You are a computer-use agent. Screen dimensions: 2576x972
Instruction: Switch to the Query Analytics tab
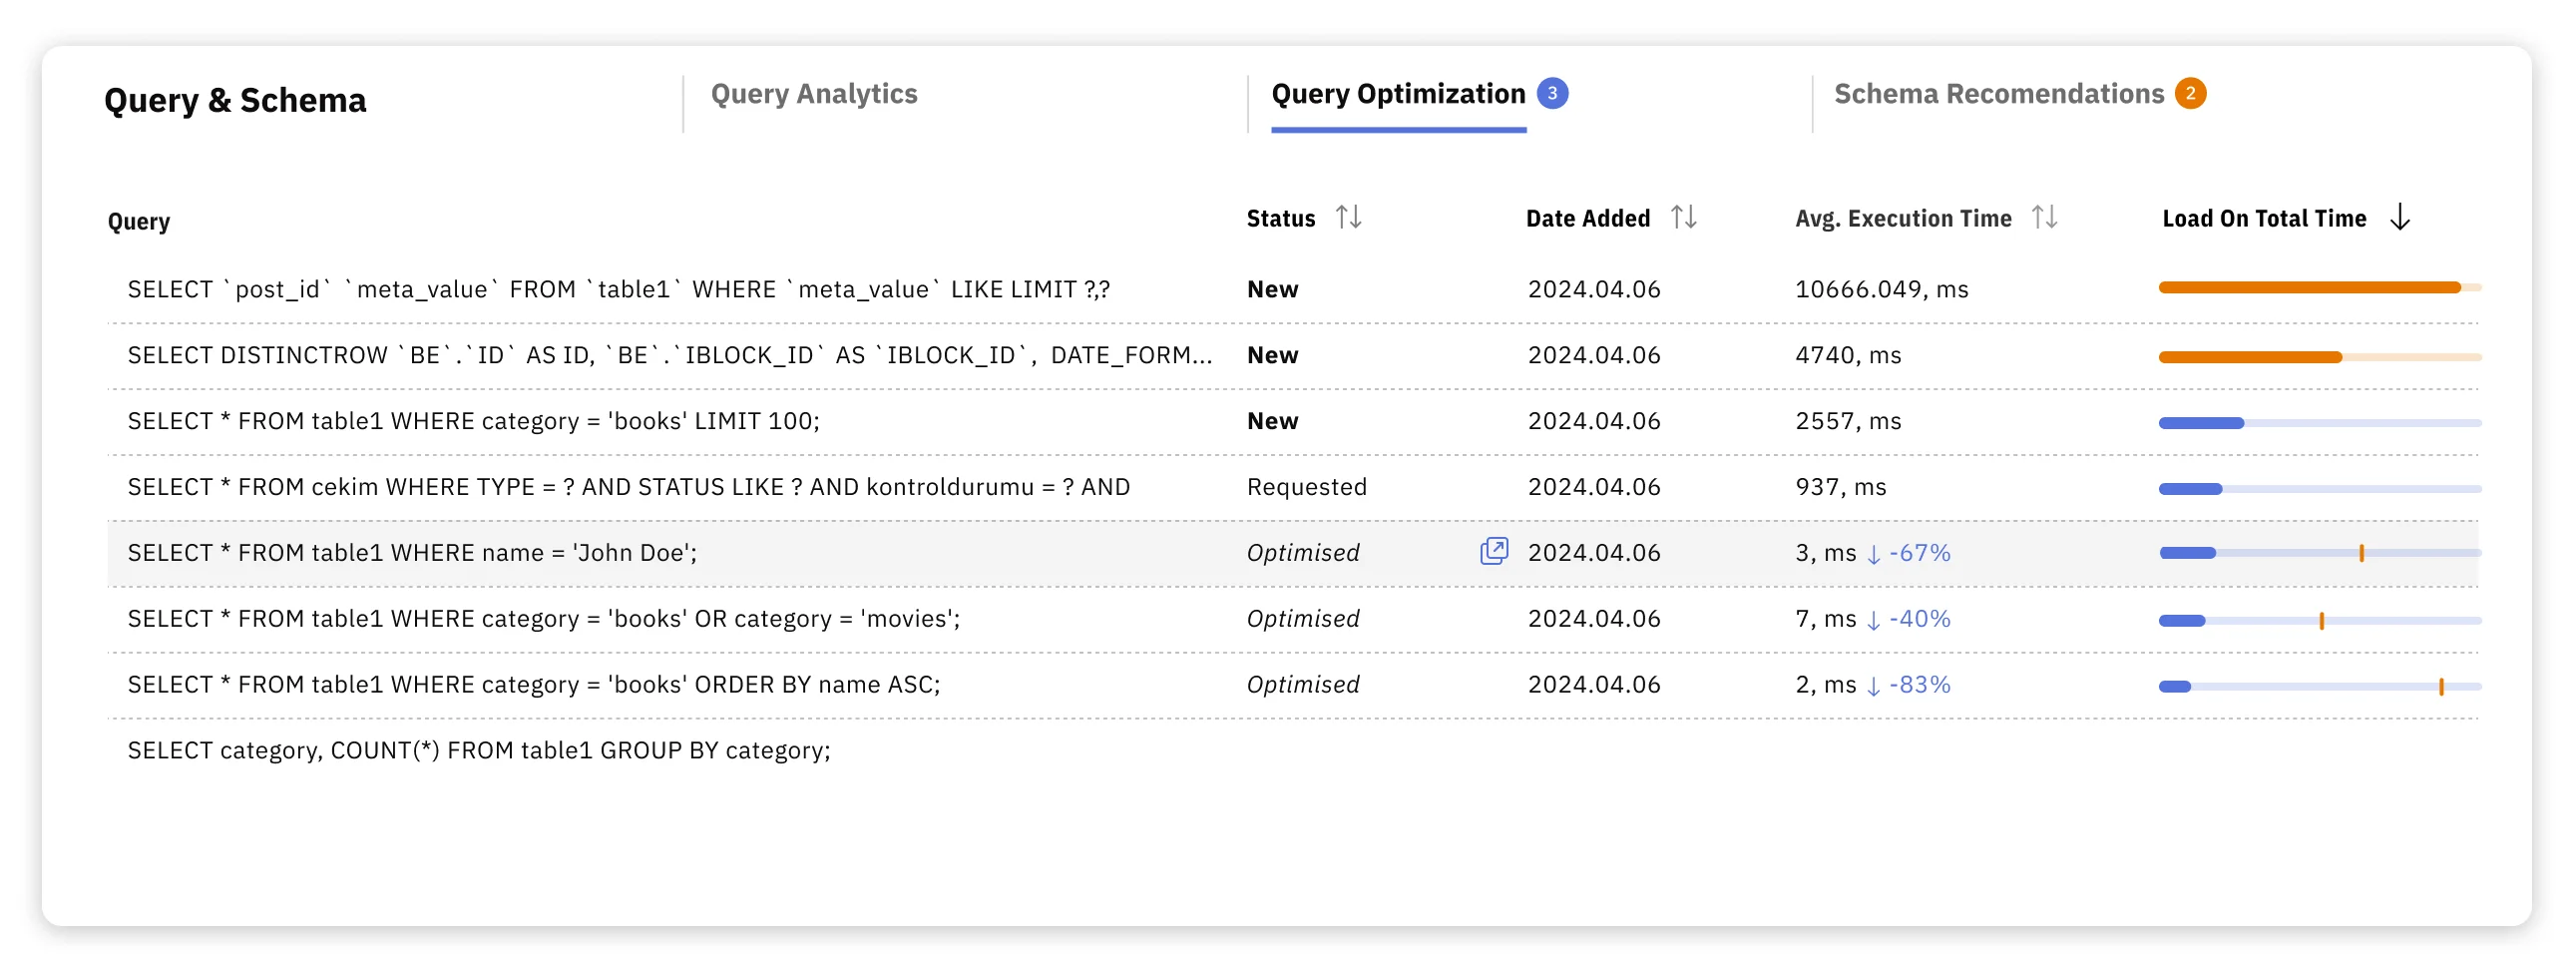(814, 94)
